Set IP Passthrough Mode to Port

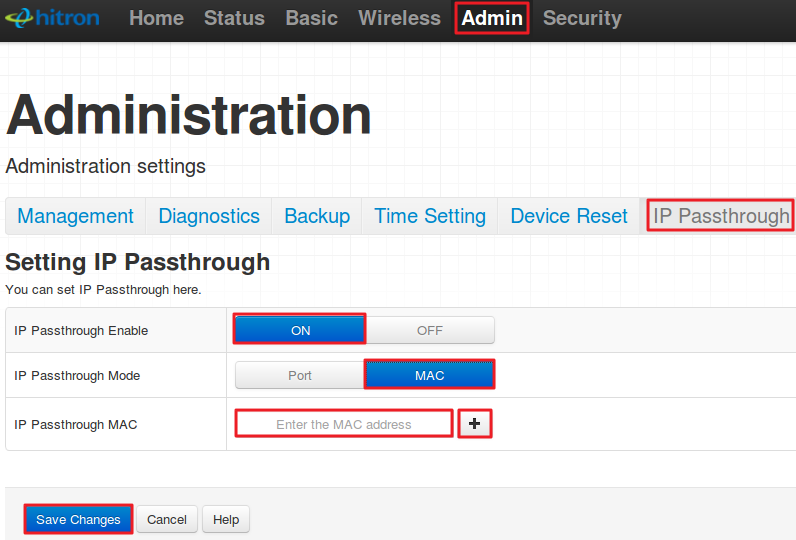click(x=300, y=376)
